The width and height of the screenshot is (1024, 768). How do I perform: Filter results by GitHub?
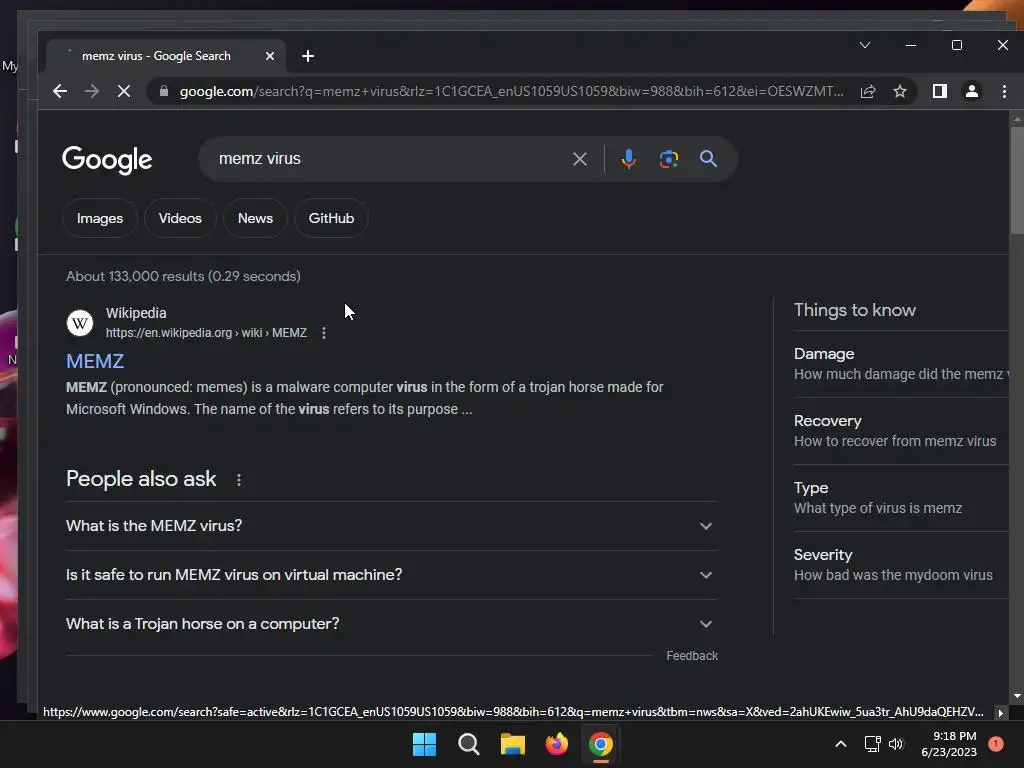click(331, 218)
